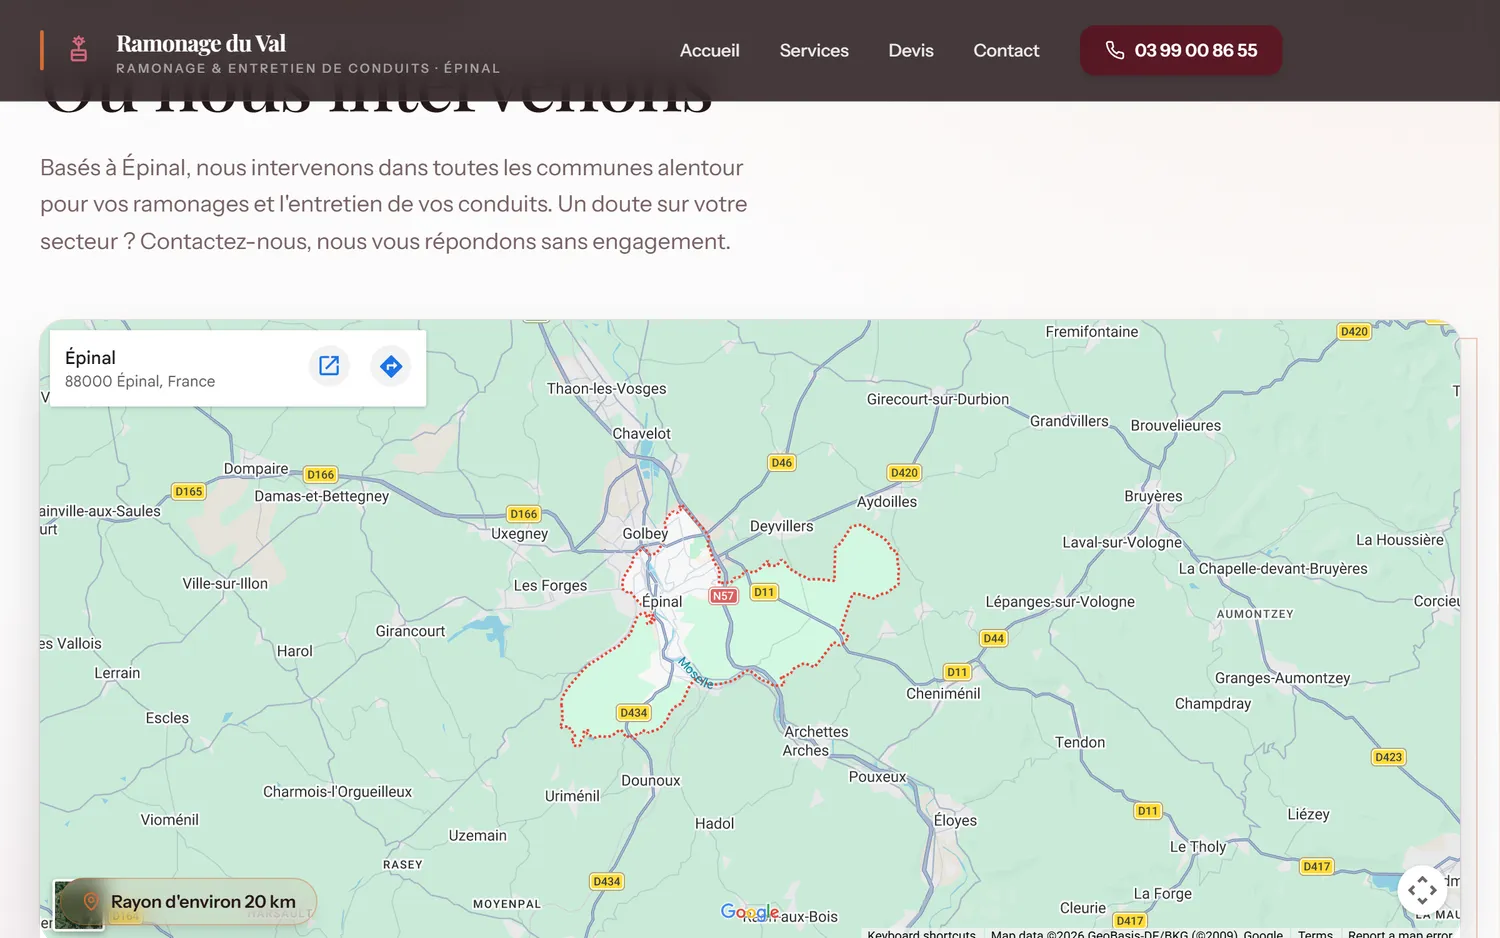
Task: Click Thaon-les-Vosges on the map
Action: [606, 389]
